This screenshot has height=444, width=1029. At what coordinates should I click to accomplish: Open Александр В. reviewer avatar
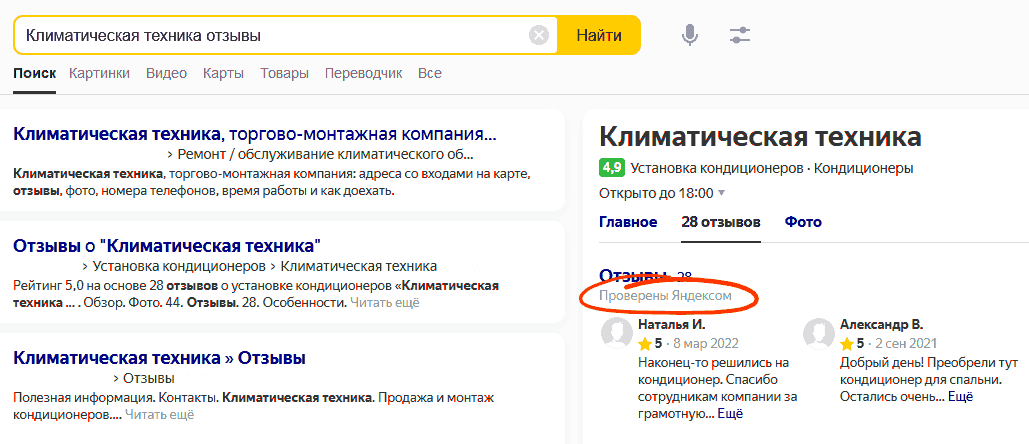coord(819,333)
